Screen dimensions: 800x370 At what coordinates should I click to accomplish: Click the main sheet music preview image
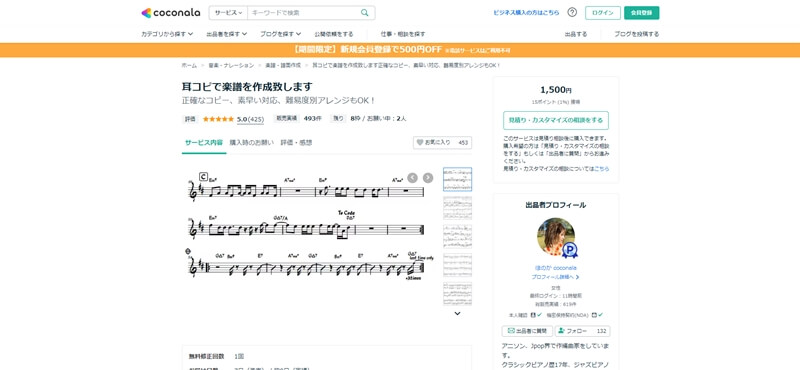click(x=310, y=227)
